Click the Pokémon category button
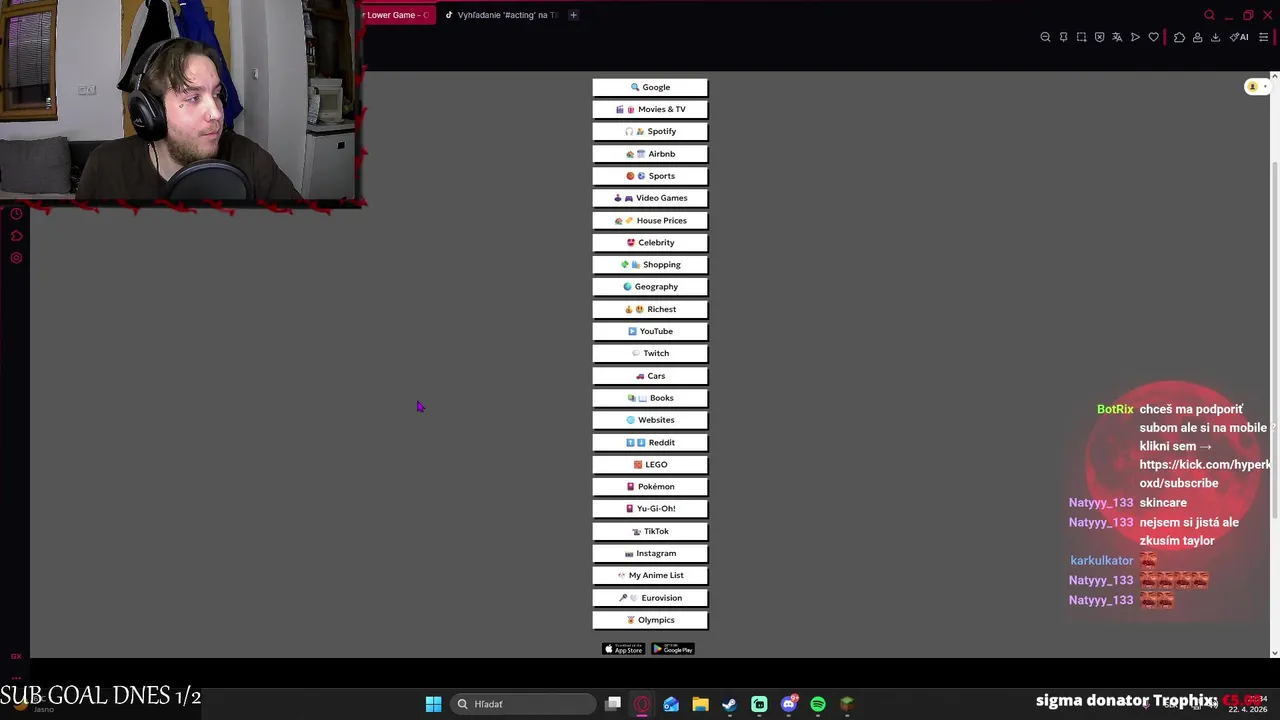 click(x=650, y=486)
